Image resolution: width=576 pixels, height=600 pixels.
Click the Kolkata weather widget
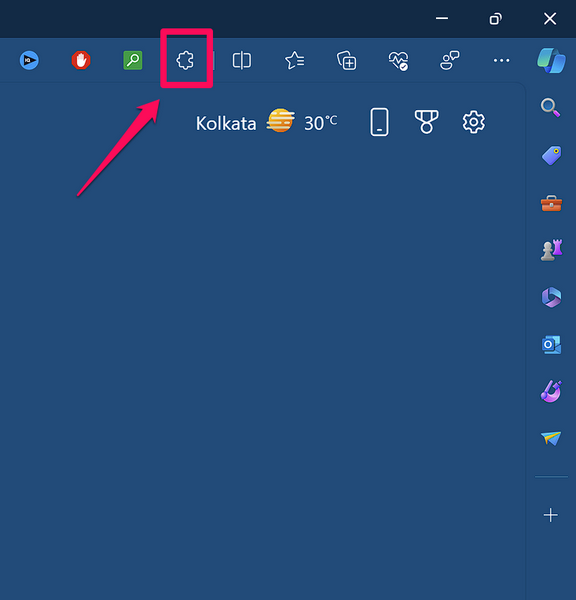(267, 122)
